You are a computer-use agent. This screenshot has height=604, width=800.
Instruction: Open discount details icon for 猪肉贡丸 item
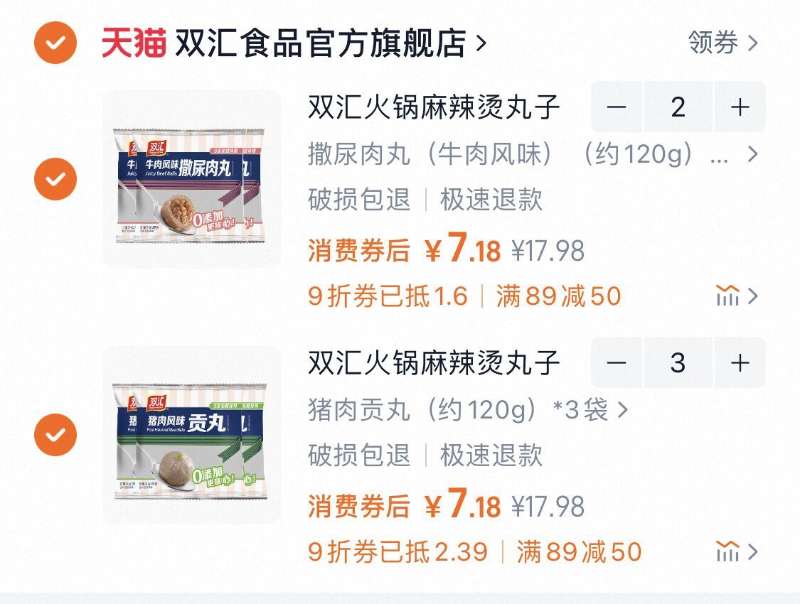737,551
